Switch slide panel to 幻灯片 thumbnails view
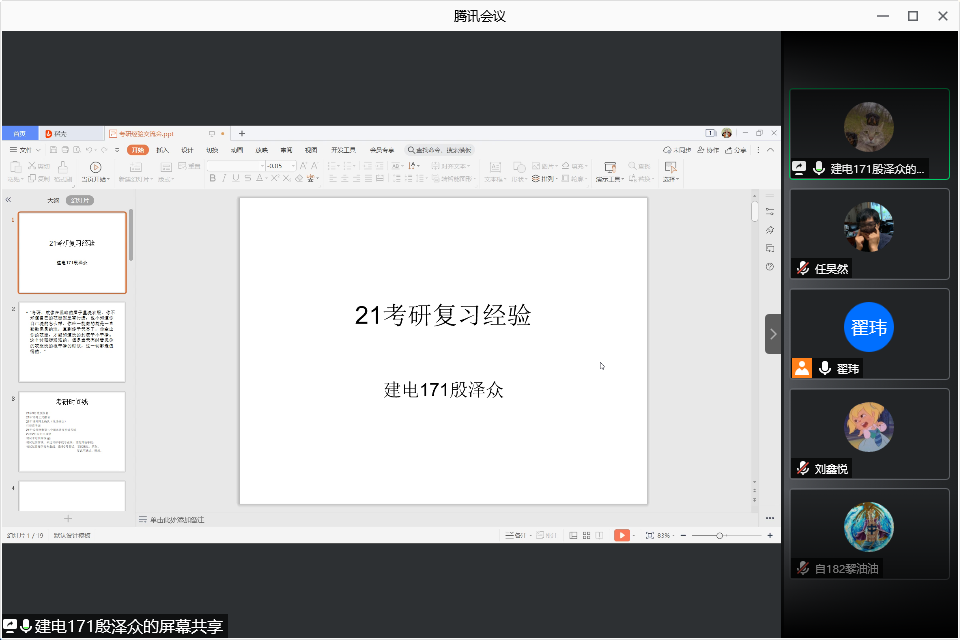Screen dimensions: 960x640 80,200
